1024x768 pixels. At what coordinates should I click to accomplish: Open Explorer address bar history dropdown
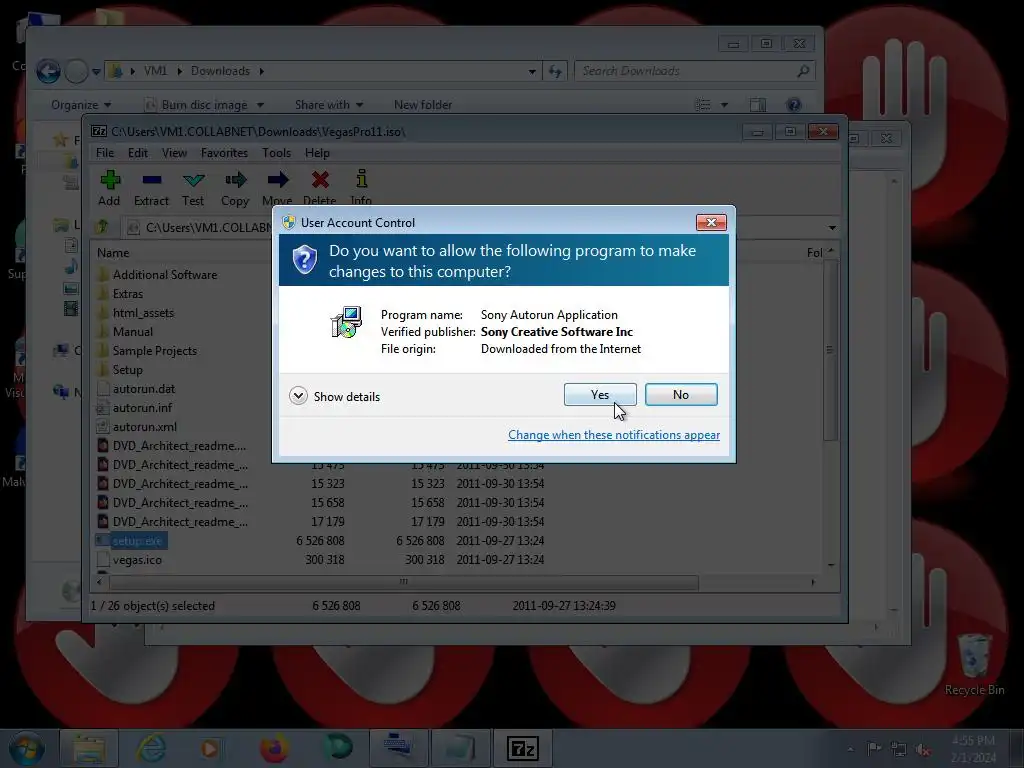click(532, 71)
